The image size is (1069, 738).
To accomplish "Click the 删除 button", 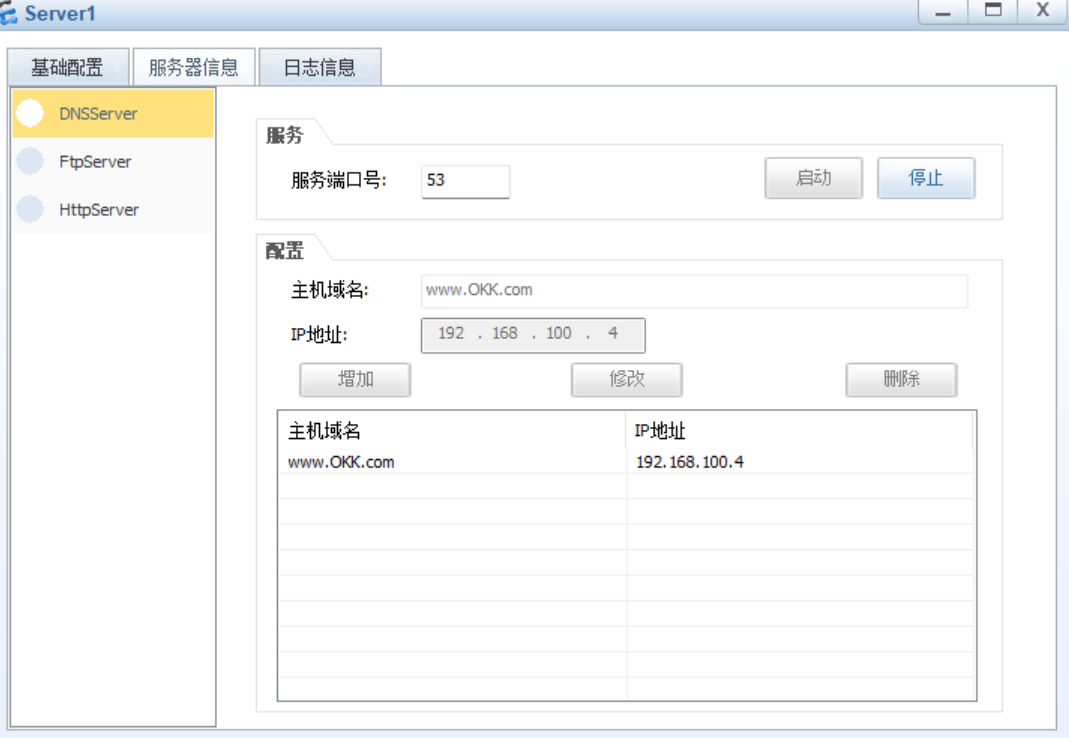I will click(901, 379).
